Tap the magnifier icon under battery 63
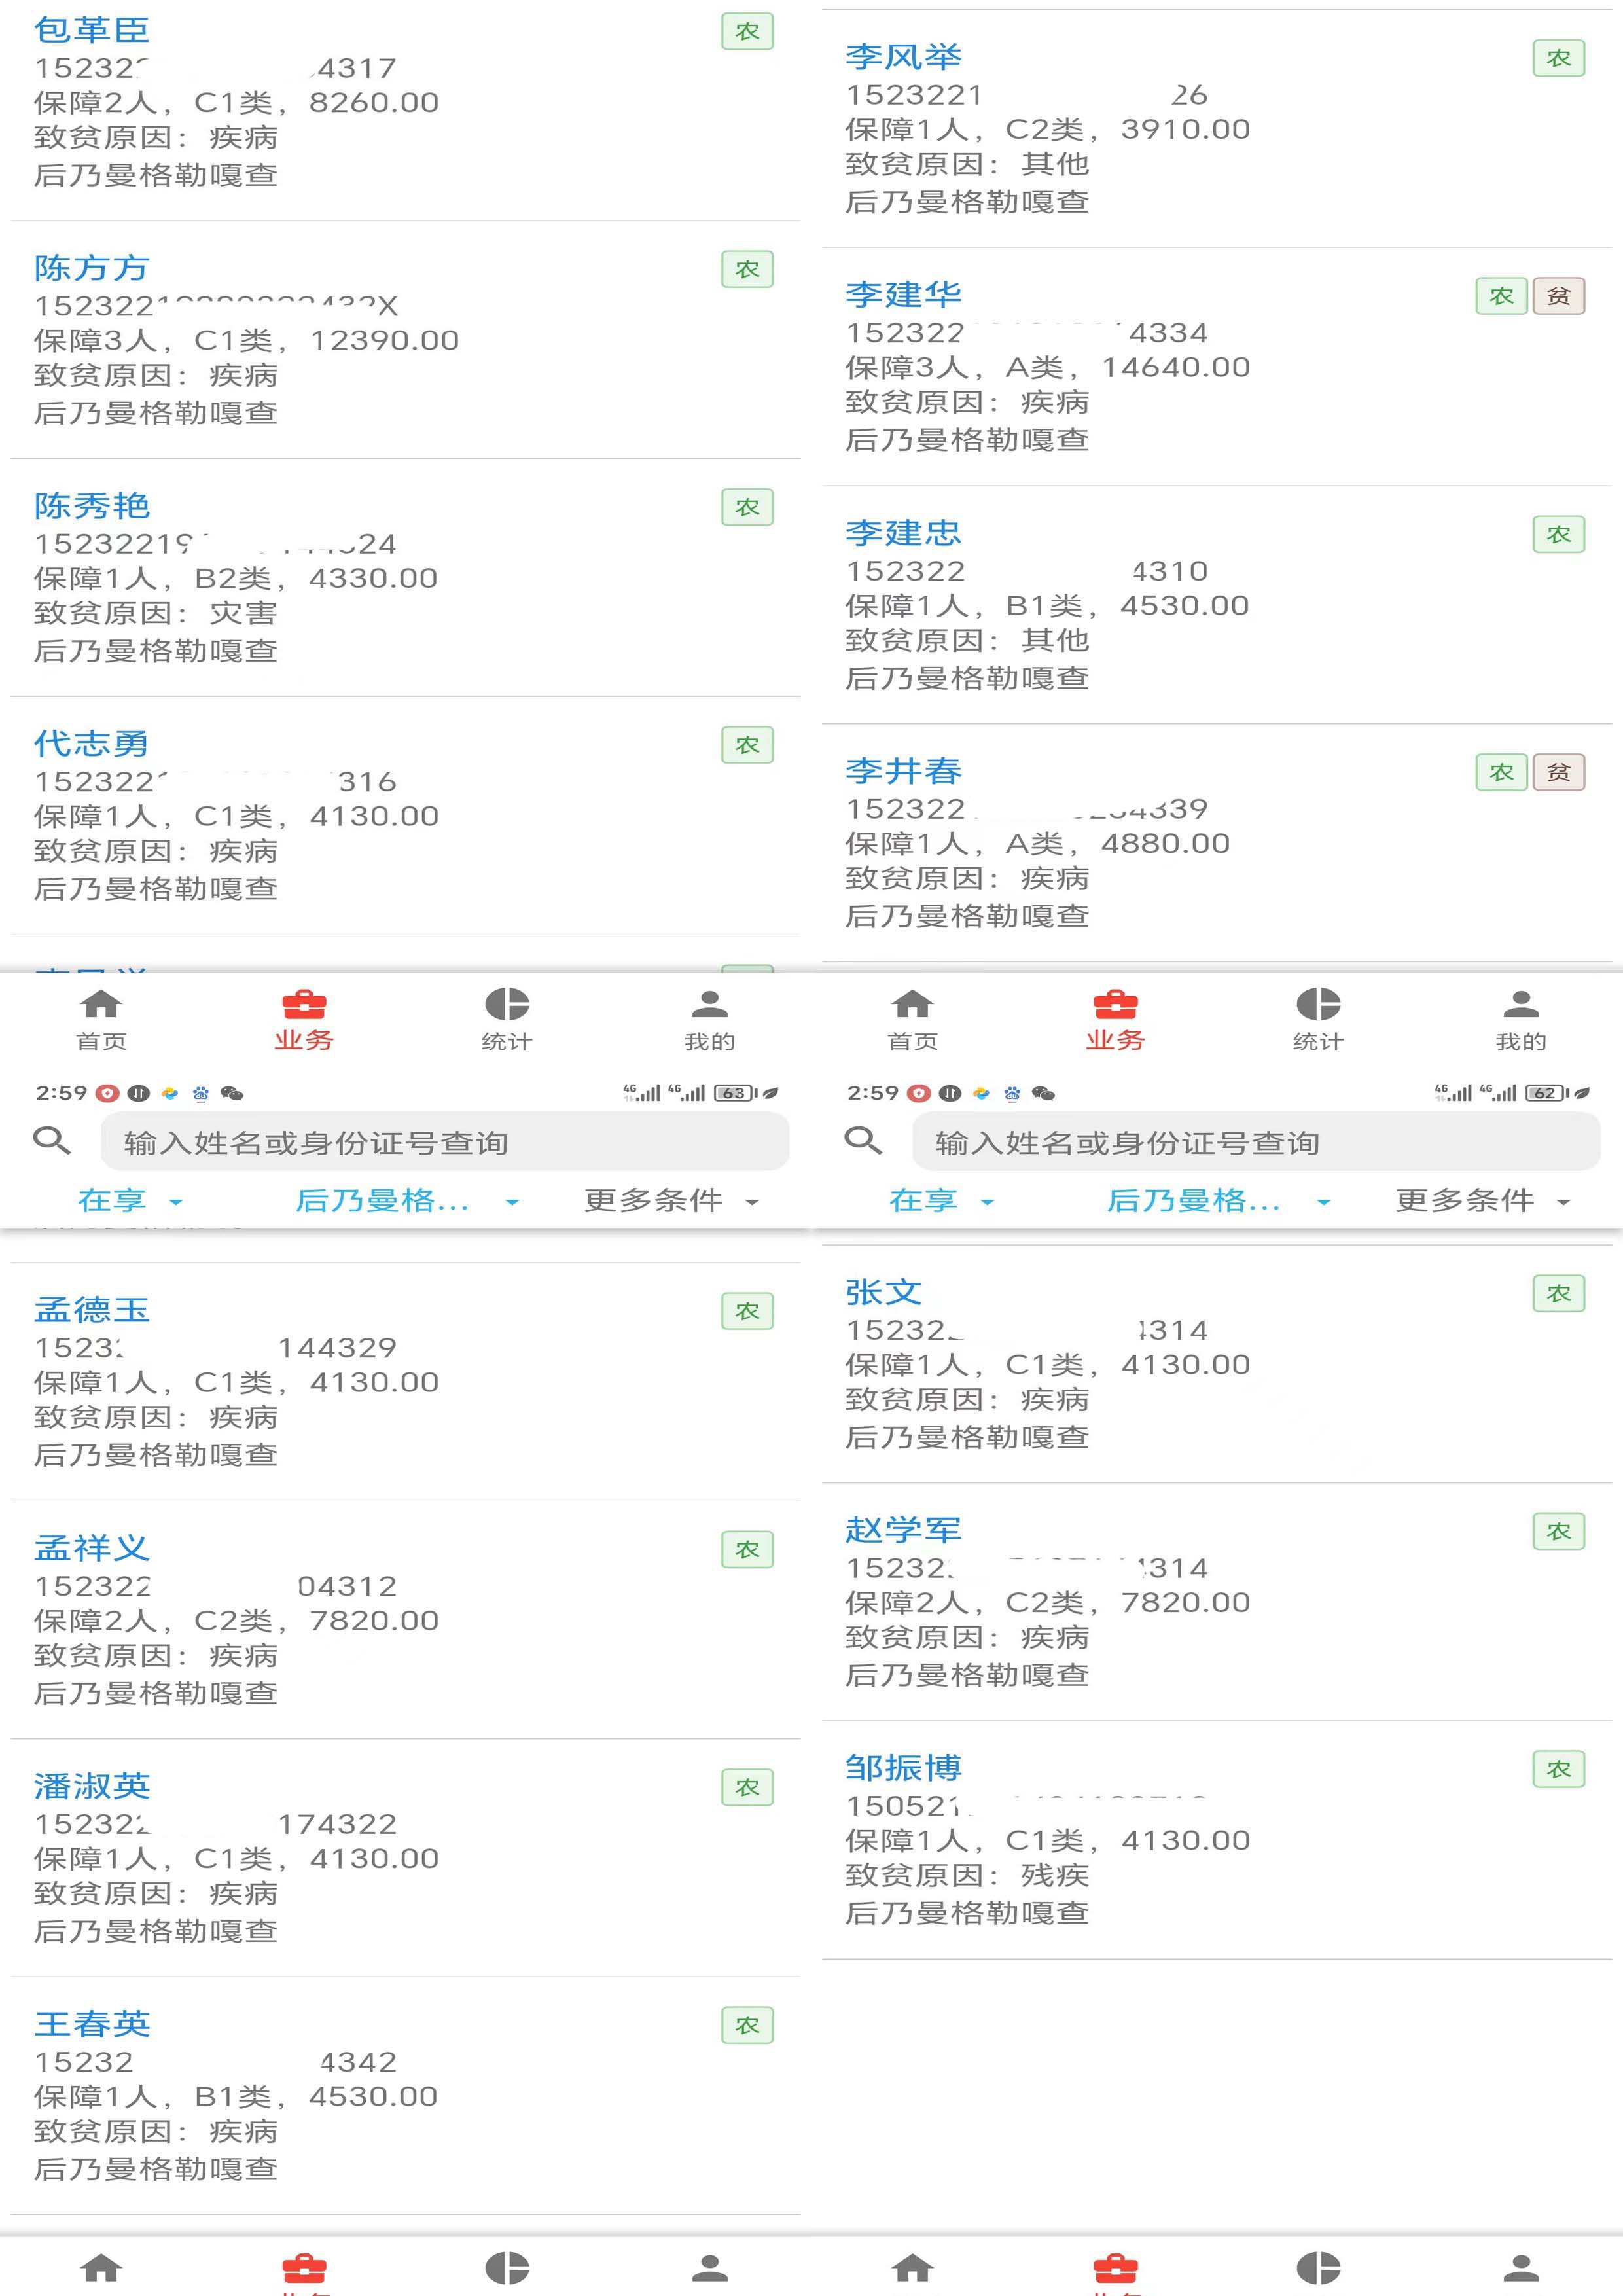 click(x=51, y=1140)
